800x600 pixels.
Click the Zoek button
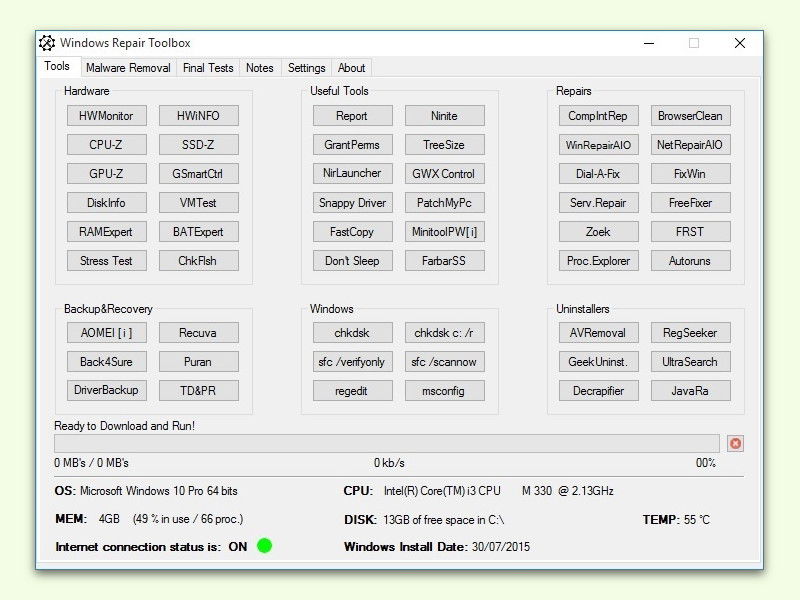598,232
